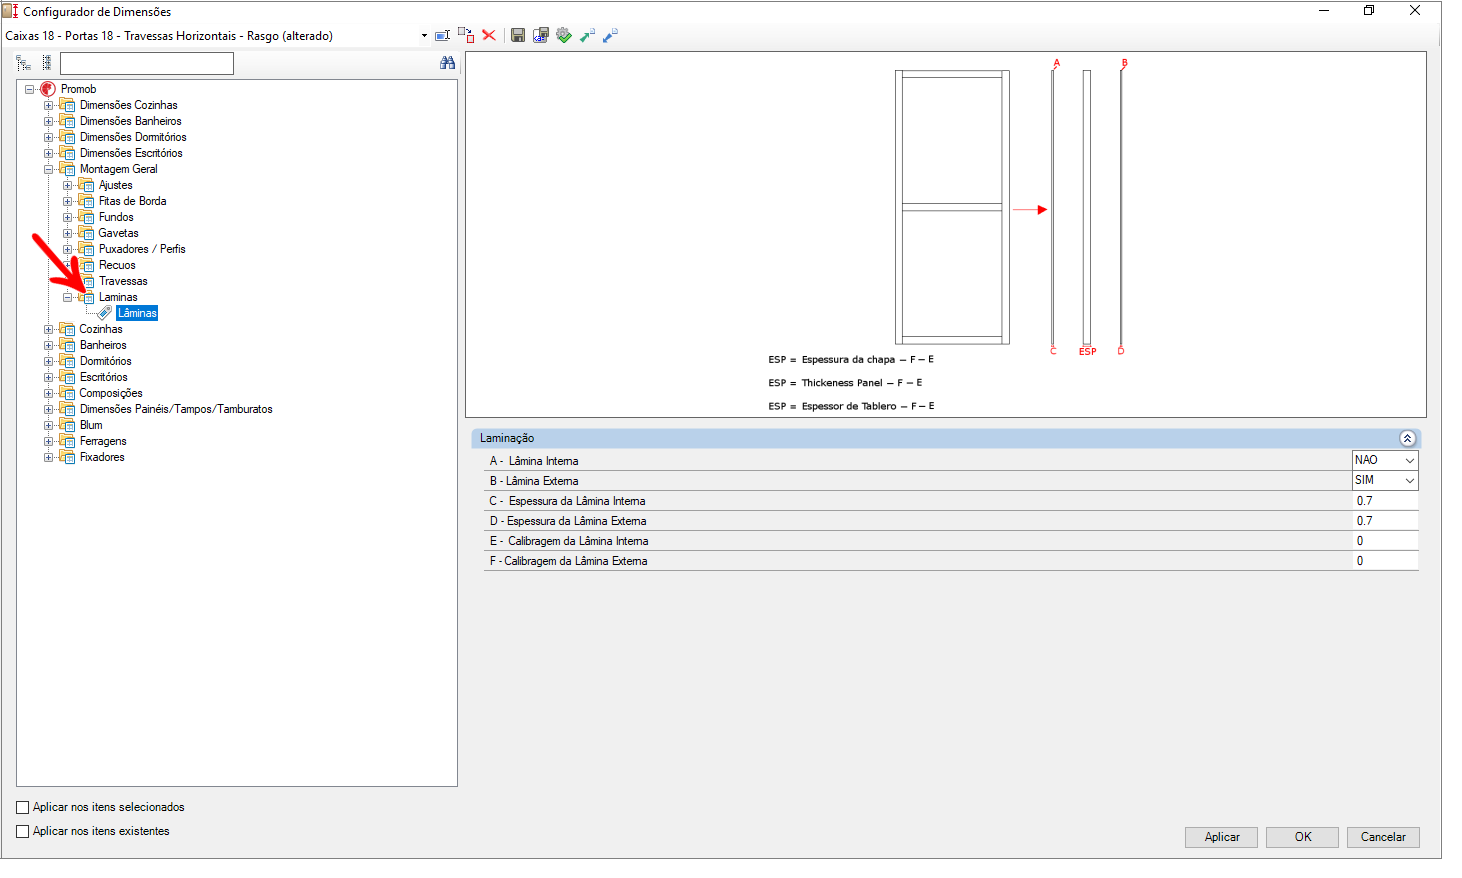Click the save-as icon next to the floppy disk
Image resolution: width=1462 pixels, height=878 pixels.
541,35
